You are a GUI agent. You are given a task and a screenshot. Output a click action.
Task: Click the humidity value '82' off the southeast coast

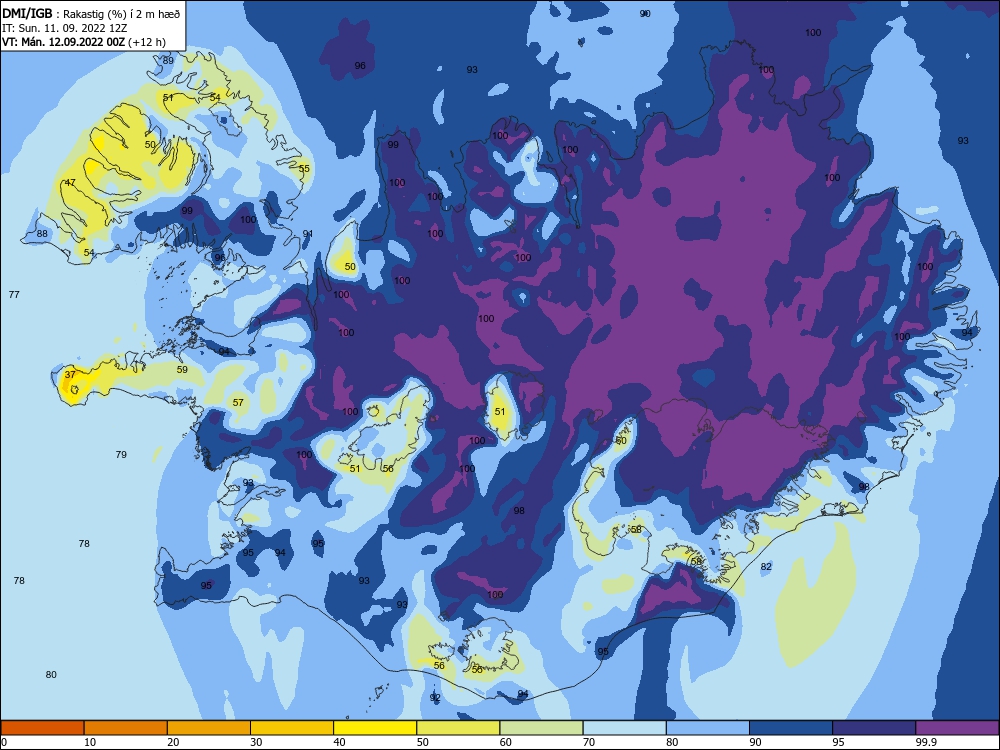coord(766,566)
